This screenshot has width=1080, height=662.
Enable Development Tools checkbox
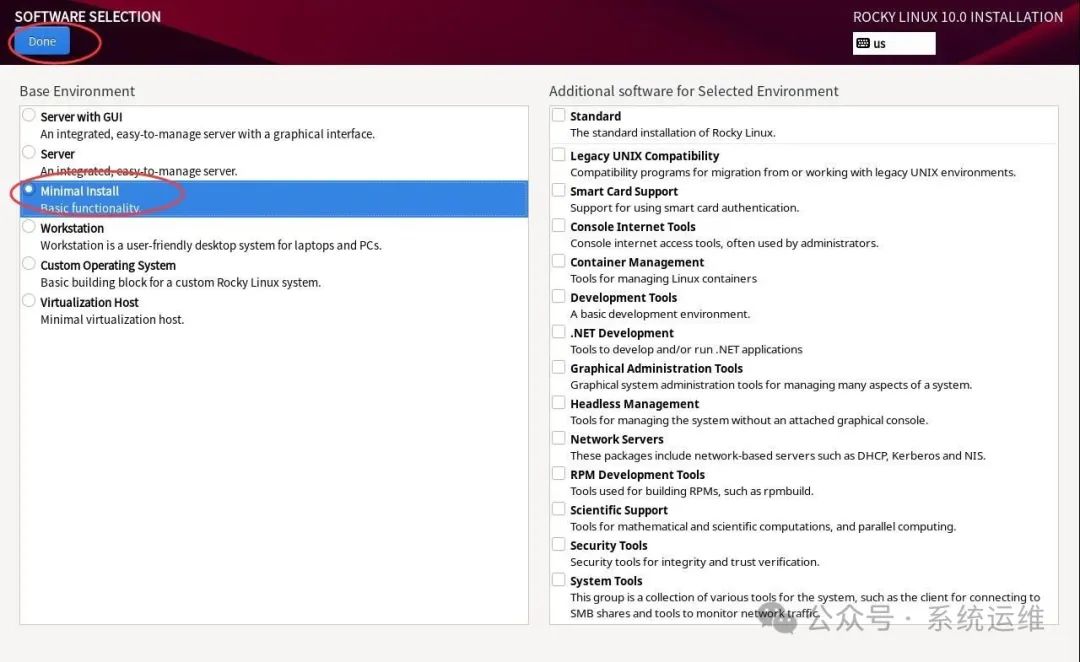coord(559,297)
